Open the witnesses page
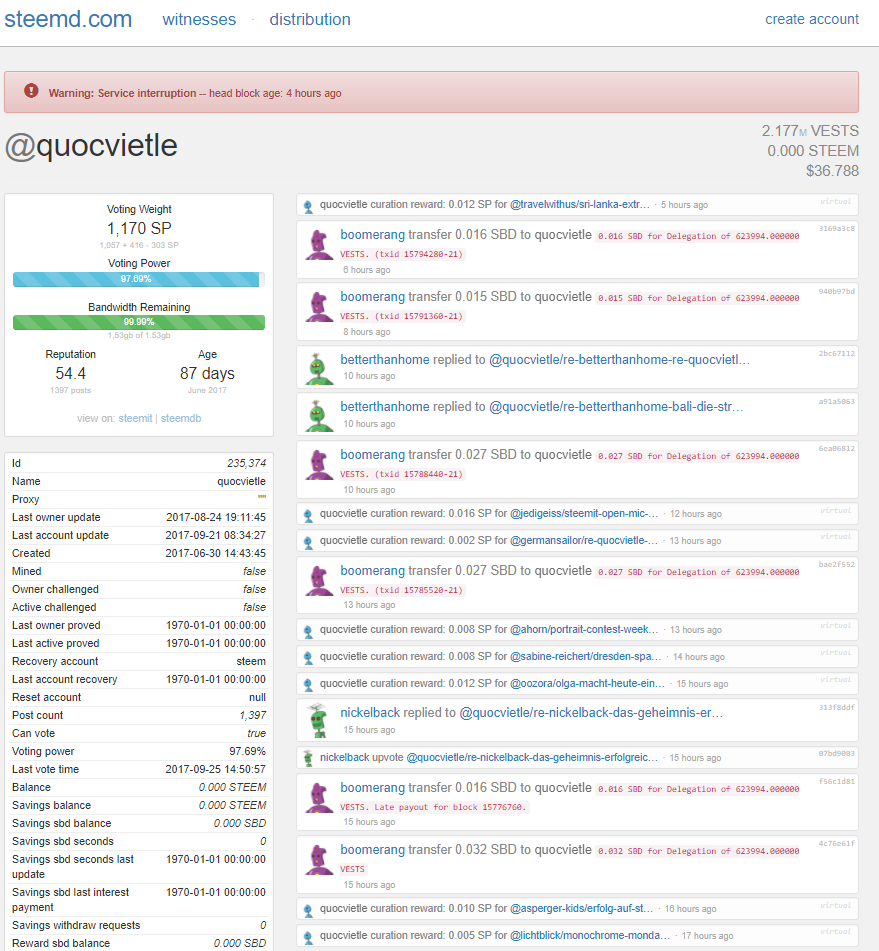The image size is (879, 951). [199, 19]
